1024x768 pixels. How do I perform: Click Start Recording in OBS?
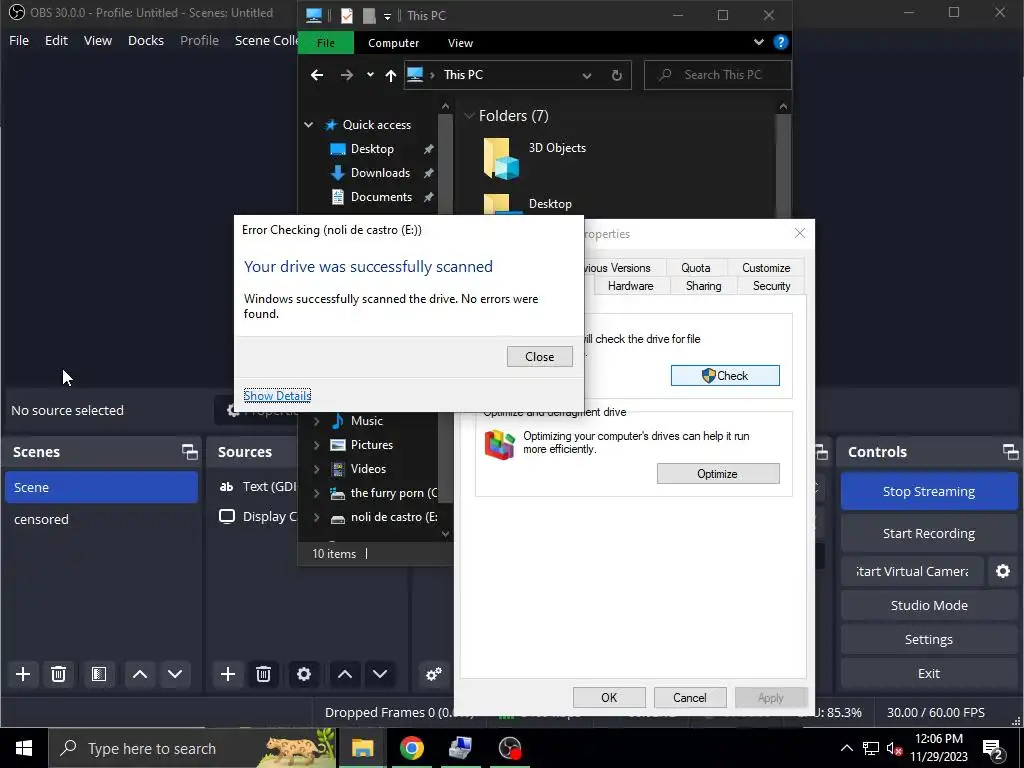coord(929,534)
